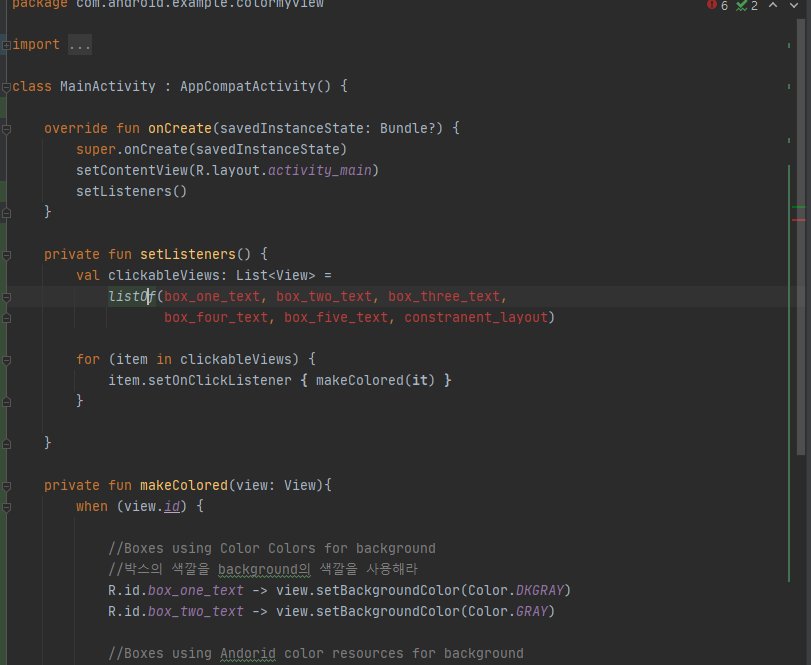Viewport: 811px width, 665px height.
Task: Click the vertical scrollbar thumb
Action: [801, 237]
